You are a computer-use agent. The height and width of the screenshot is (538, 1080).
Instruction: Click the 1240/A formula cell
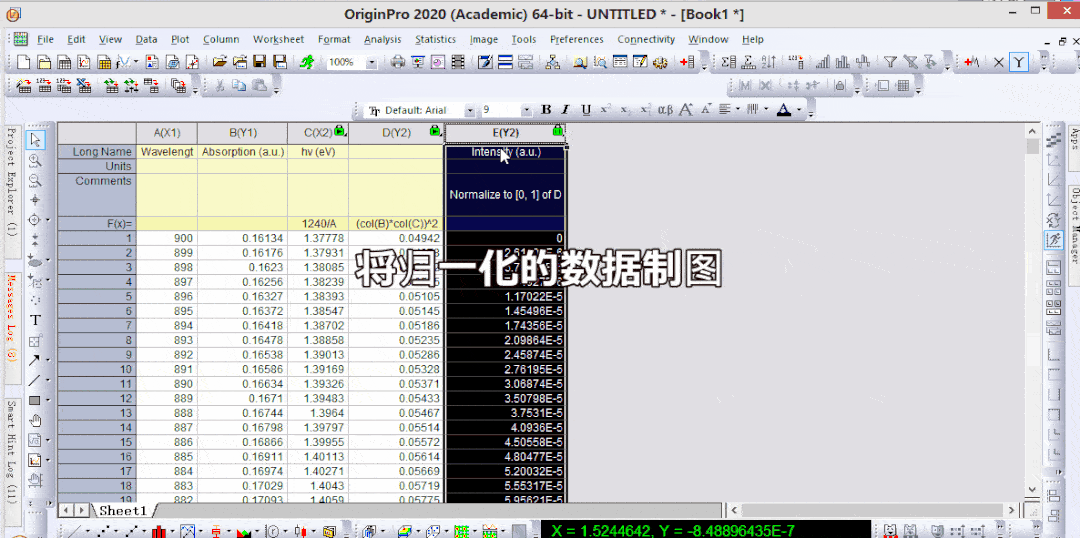[318, 223]
